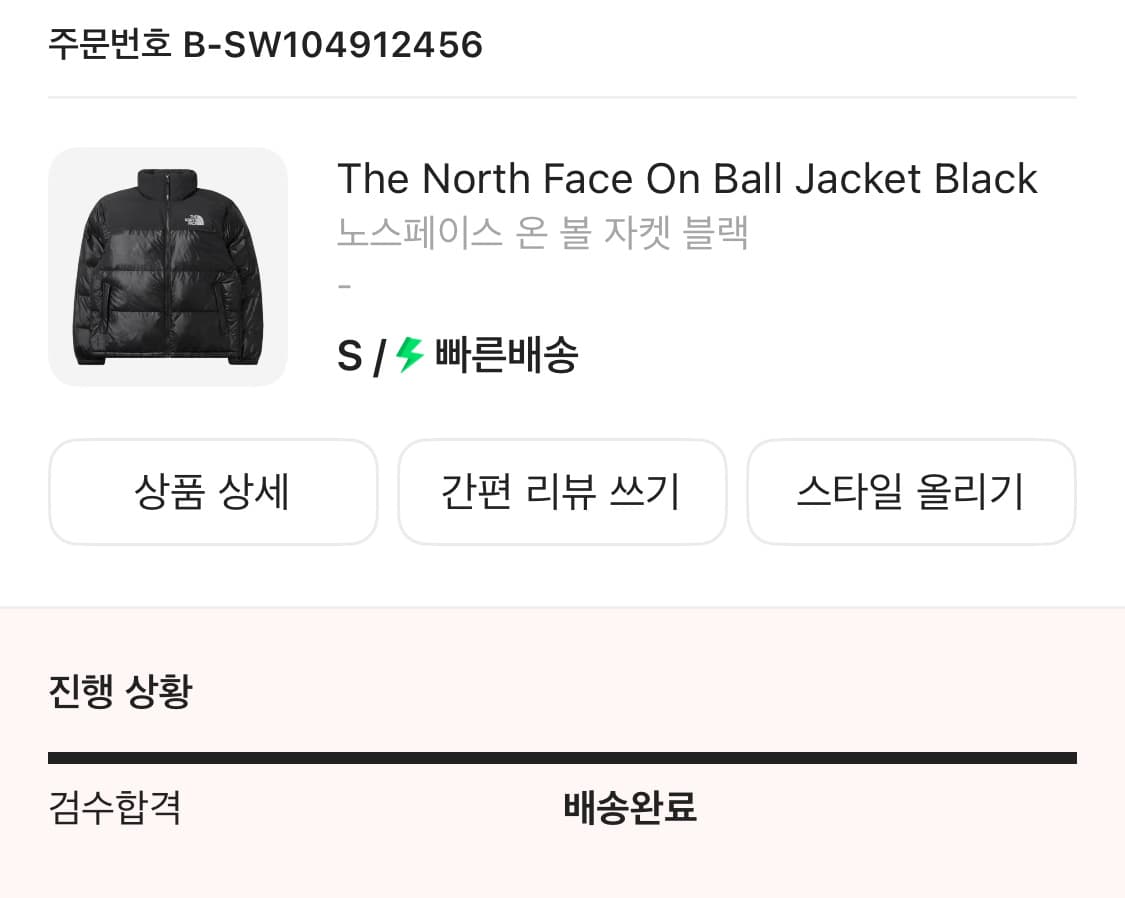Click the 배송완료 delivery completed status
1125x898 pixels.
(x=630, y=808)
